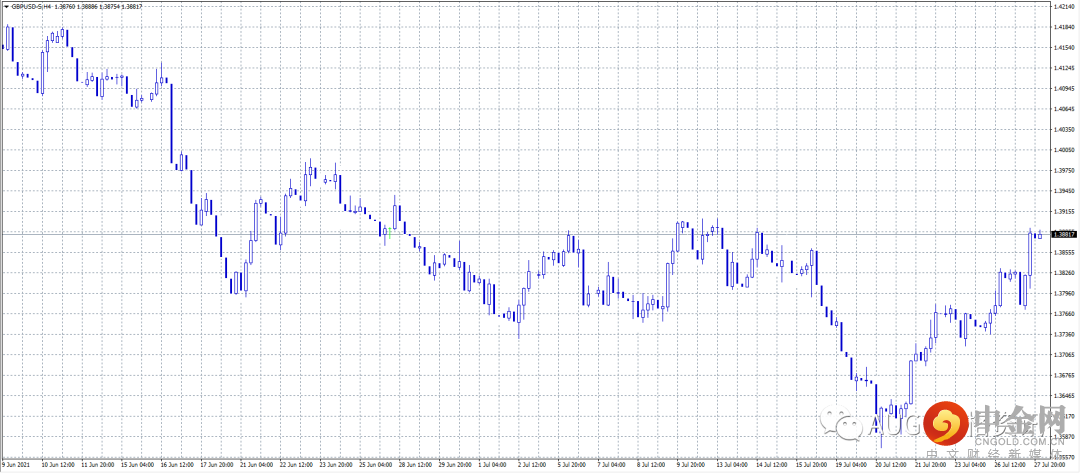
Task: Click the 23 Jun 20:00 time label
Action: tap(335, 465)
